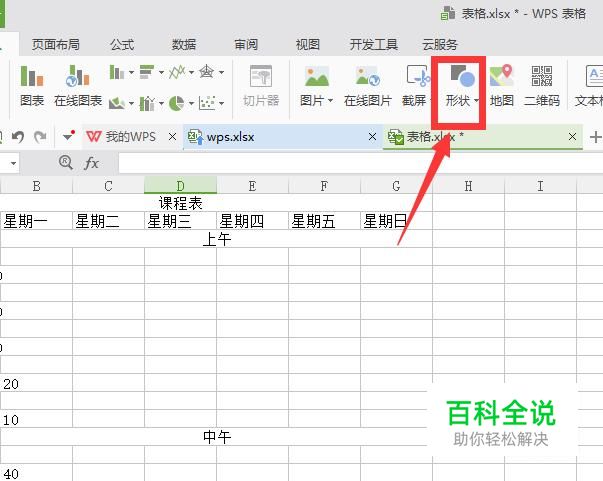Switch to the 审阅 tab
Viewport: 603px width, 481px height.
(x=246, y=45)
